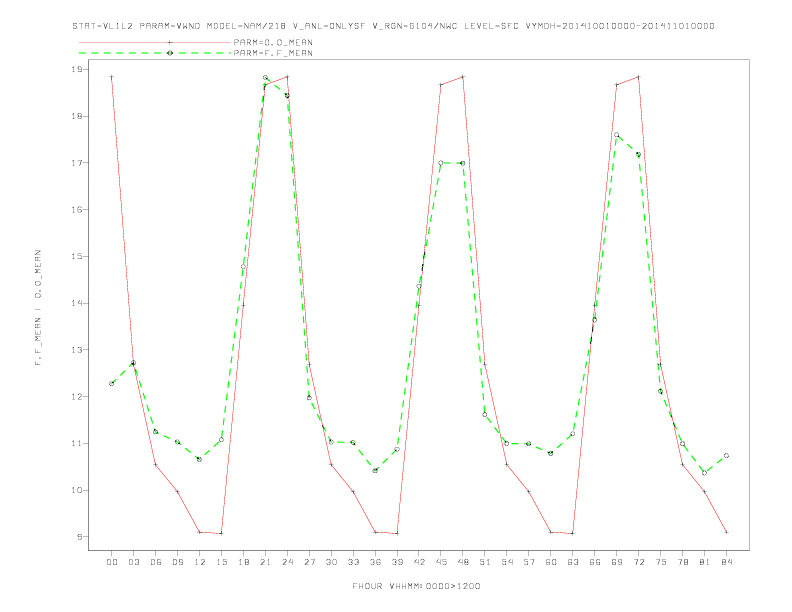Viewport: 792px width, 612px height.
Task: Click the FHOUR VHHMM:0000>1200 axis title
Action: pyautogui.click(x=416, y=586)
